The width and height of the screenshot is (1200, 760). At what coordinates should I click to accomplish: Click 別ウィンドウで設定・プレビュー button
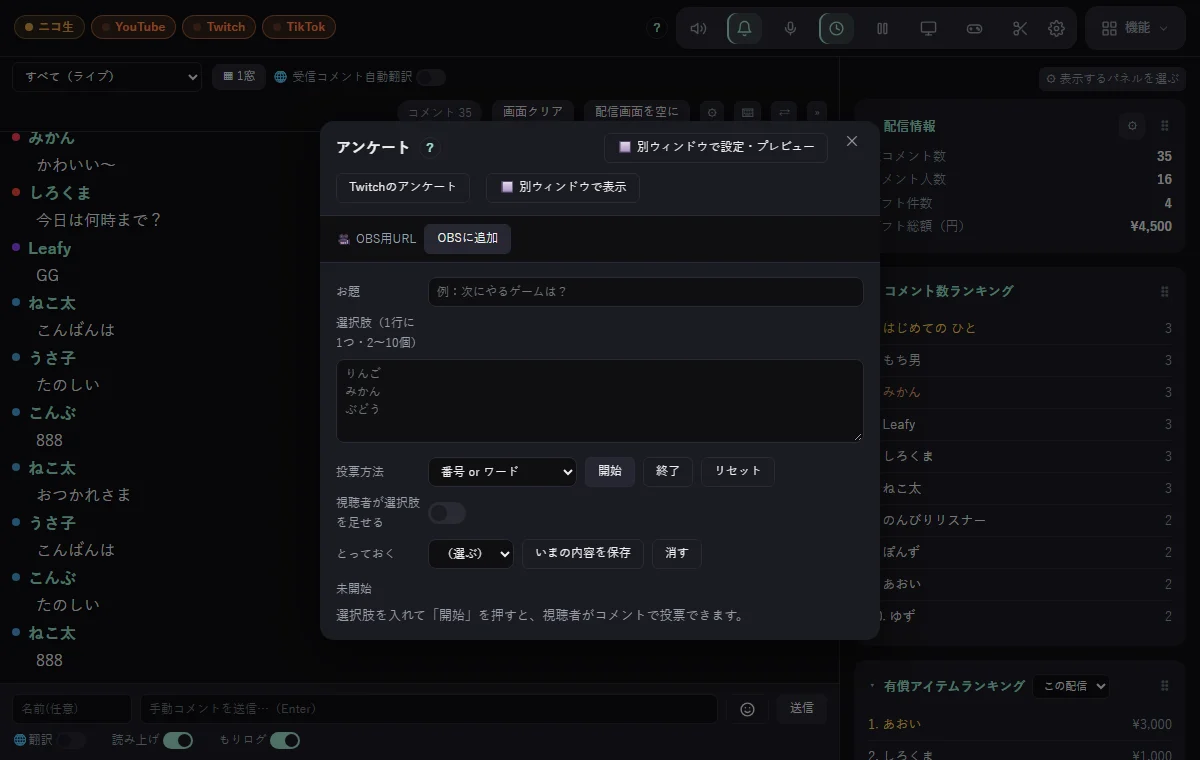tap(716, 147)
